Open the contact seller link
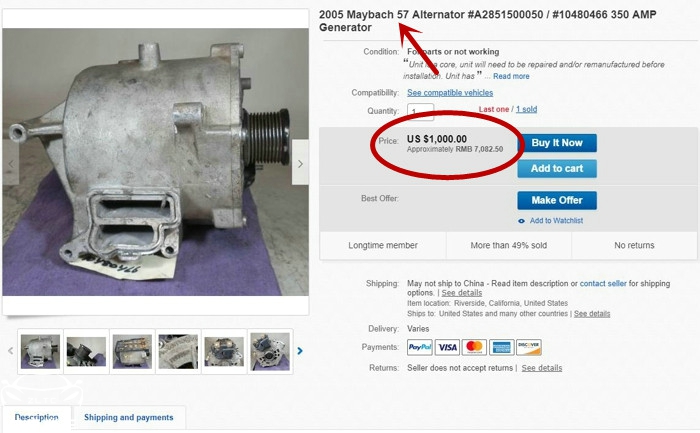The height and width of the screenshot is (433, 700). 603,283
